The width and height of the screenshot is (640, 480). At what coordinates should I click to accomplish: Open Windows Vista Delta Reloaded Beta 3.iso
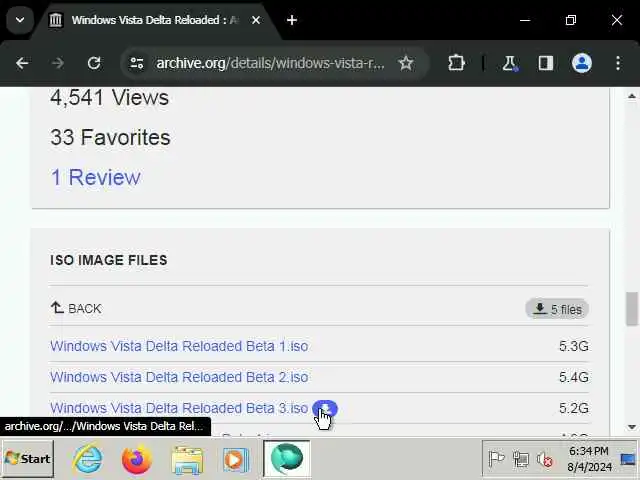pyautogui.click(x=179, y=408)
